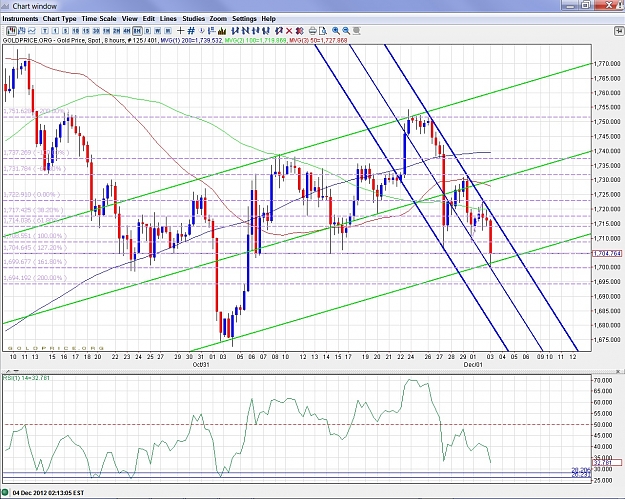
Task: Click the bars icon before volume chart
Action: pos(211,31)
